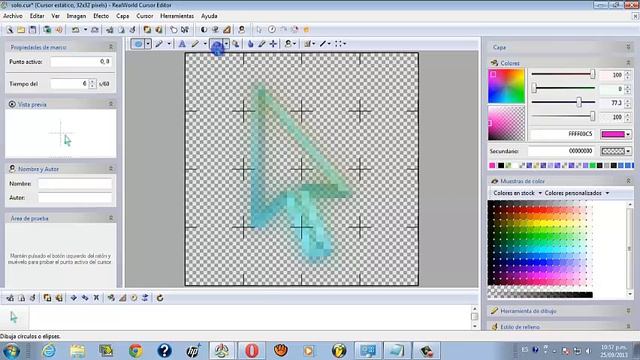Image resolution: width=640 pixels, height=360 pixels.
Task: Click the clock icon in main toolbar
Action: click(x=272, y=30)
